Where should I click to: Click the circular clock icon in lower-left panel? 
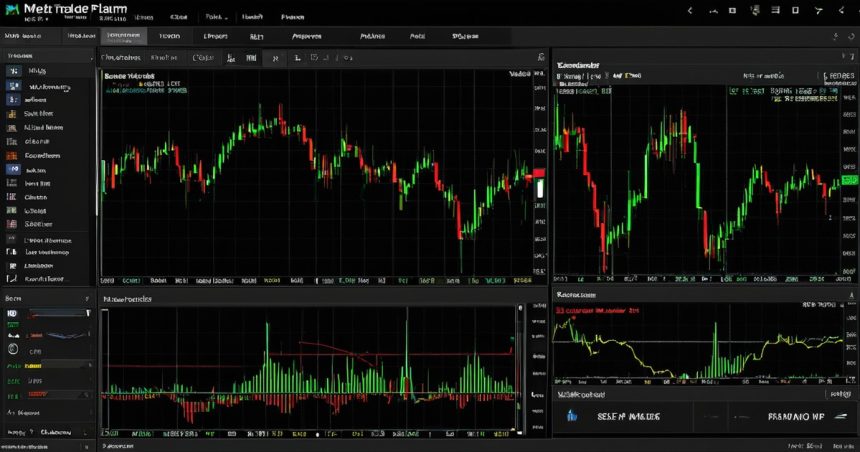[13, 349]
